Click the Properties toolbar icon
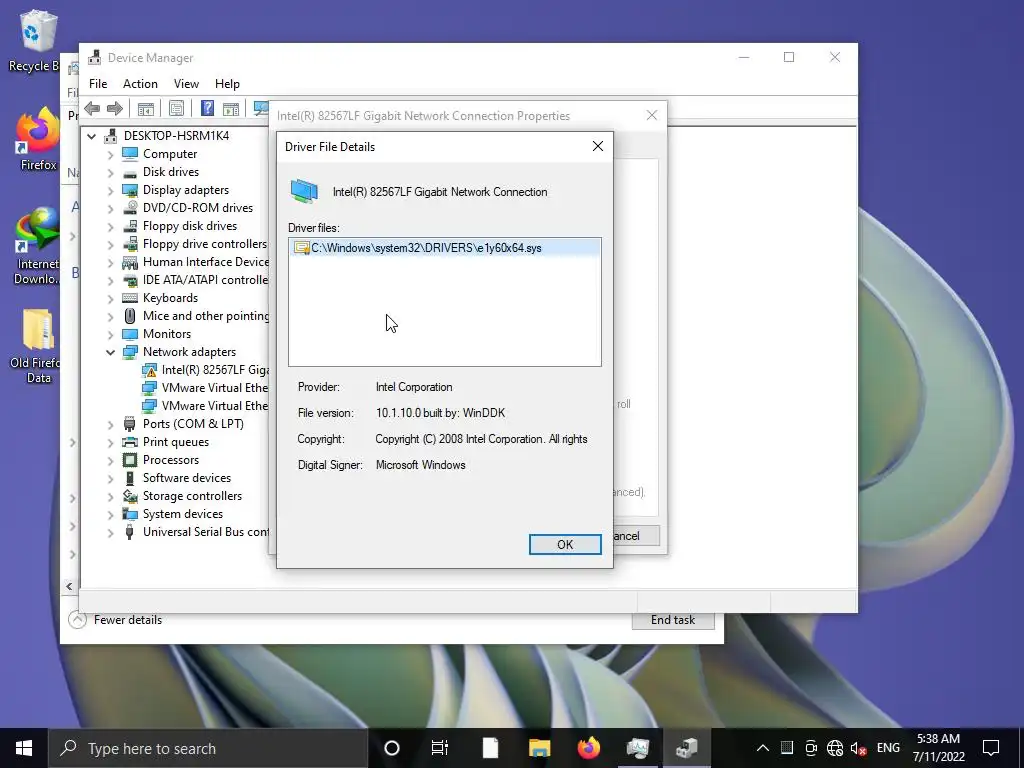This screenshot has width=1024, height=768. point(176,108)
